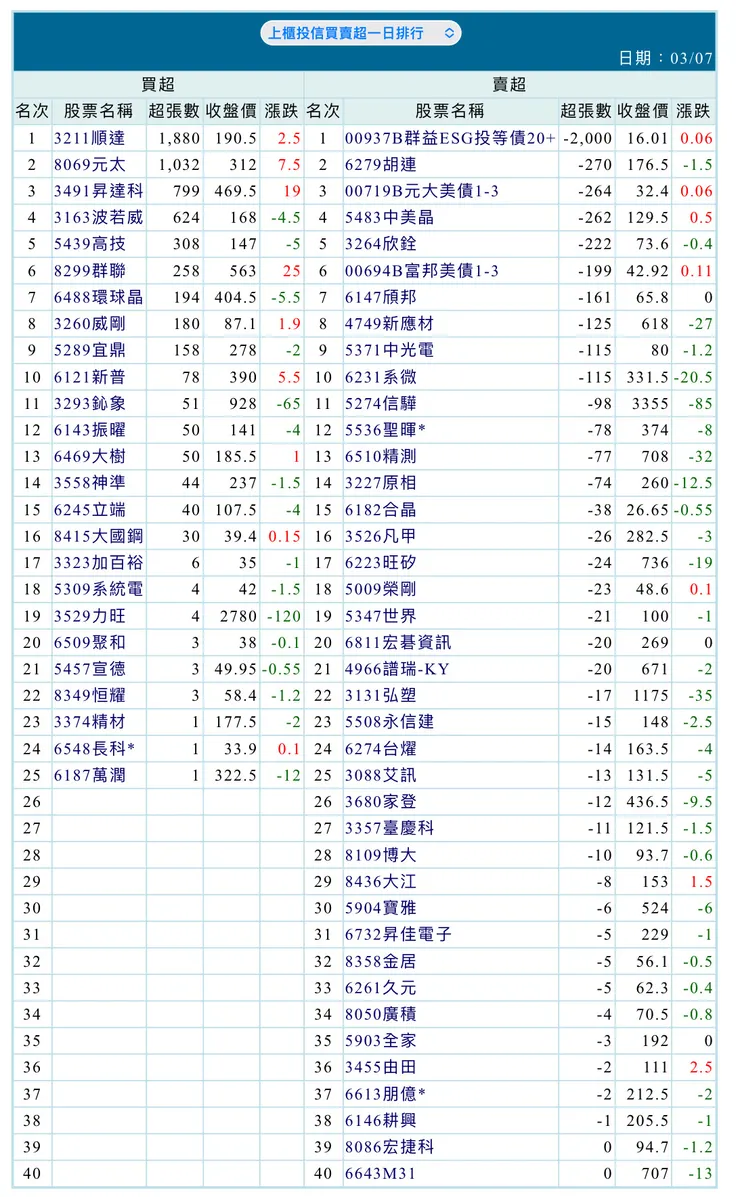Open stock link 6279胡連
Image resolution: width=740 pixels, height=1197 pixels.
380,165
